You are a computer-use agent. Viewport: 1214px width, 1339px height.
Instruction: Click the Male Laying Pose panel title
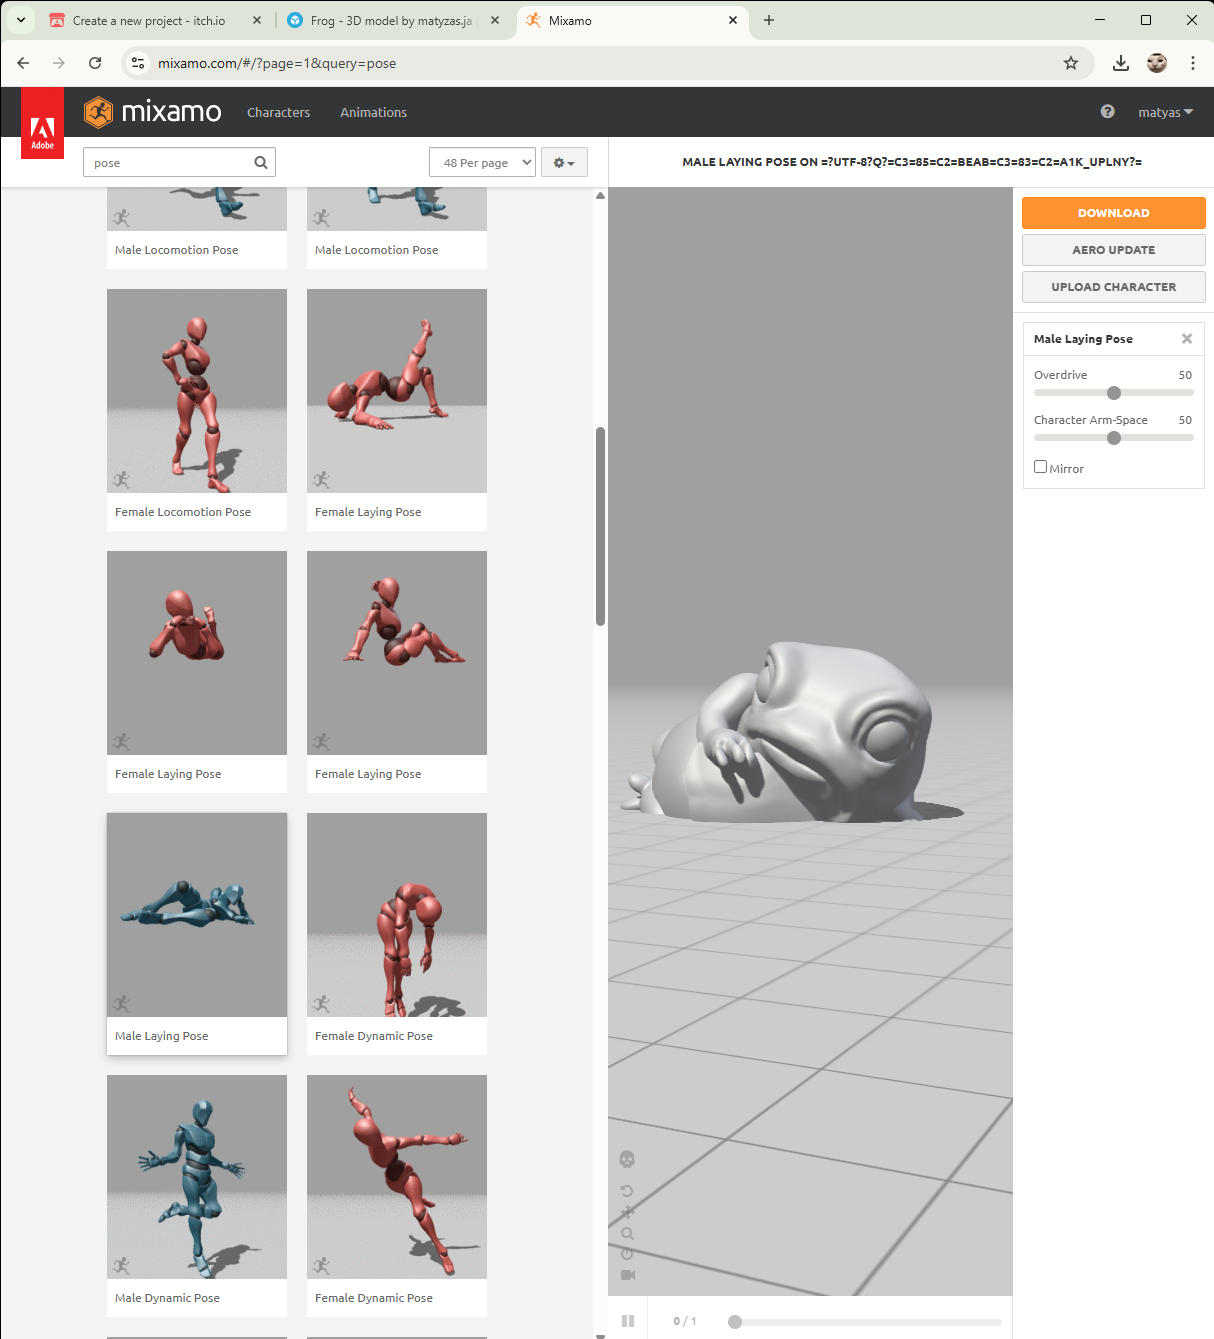point(1083,339)
